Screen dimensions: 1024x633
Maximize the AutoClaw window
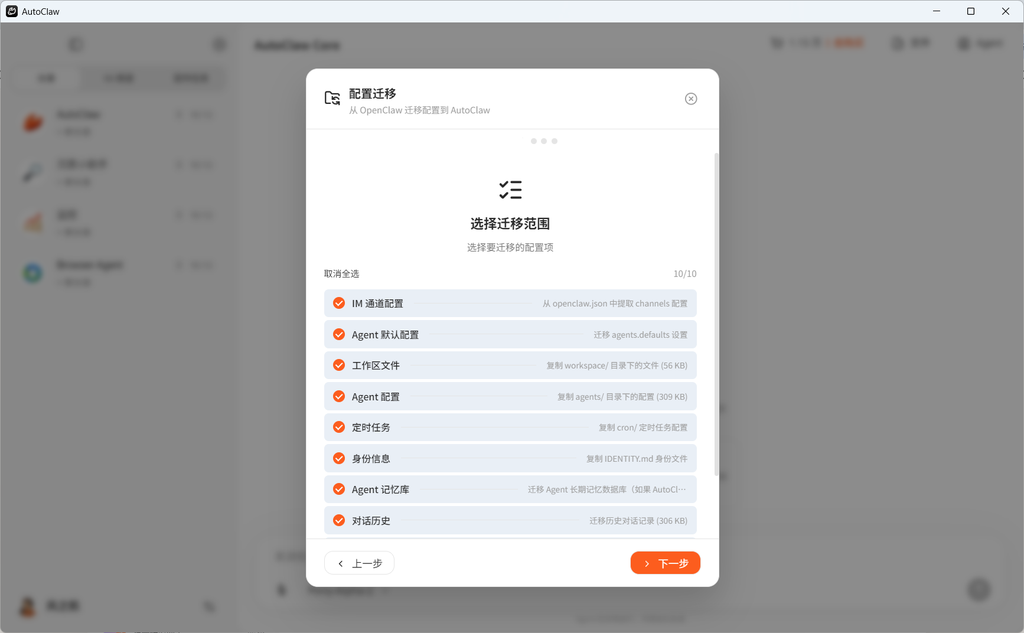[x=970, y=11]
